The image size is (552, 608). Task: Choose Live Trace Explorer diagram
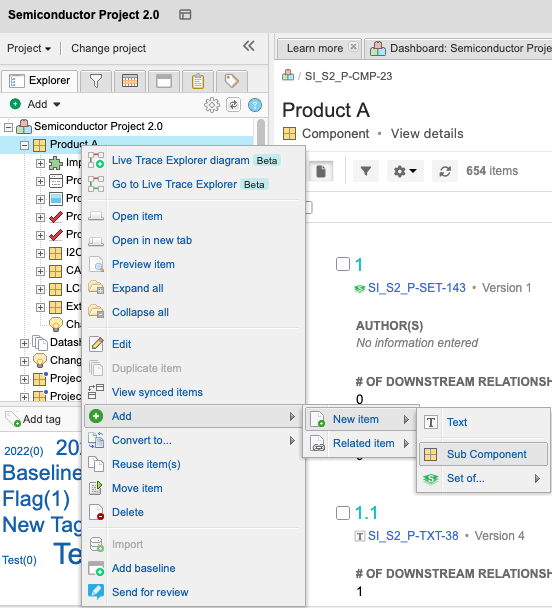[181, 161]
